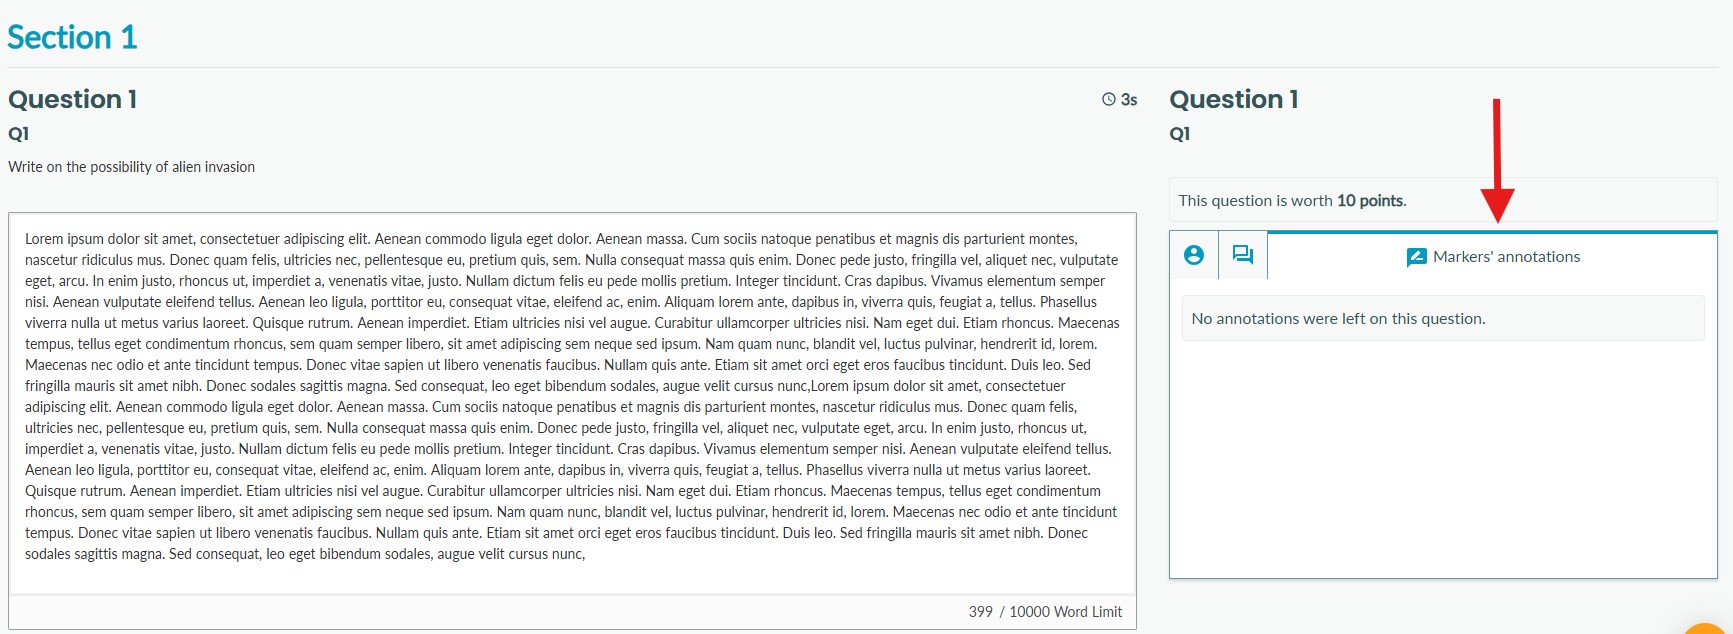Click the 'No annotations were left' message

[x=1338, y=319]
